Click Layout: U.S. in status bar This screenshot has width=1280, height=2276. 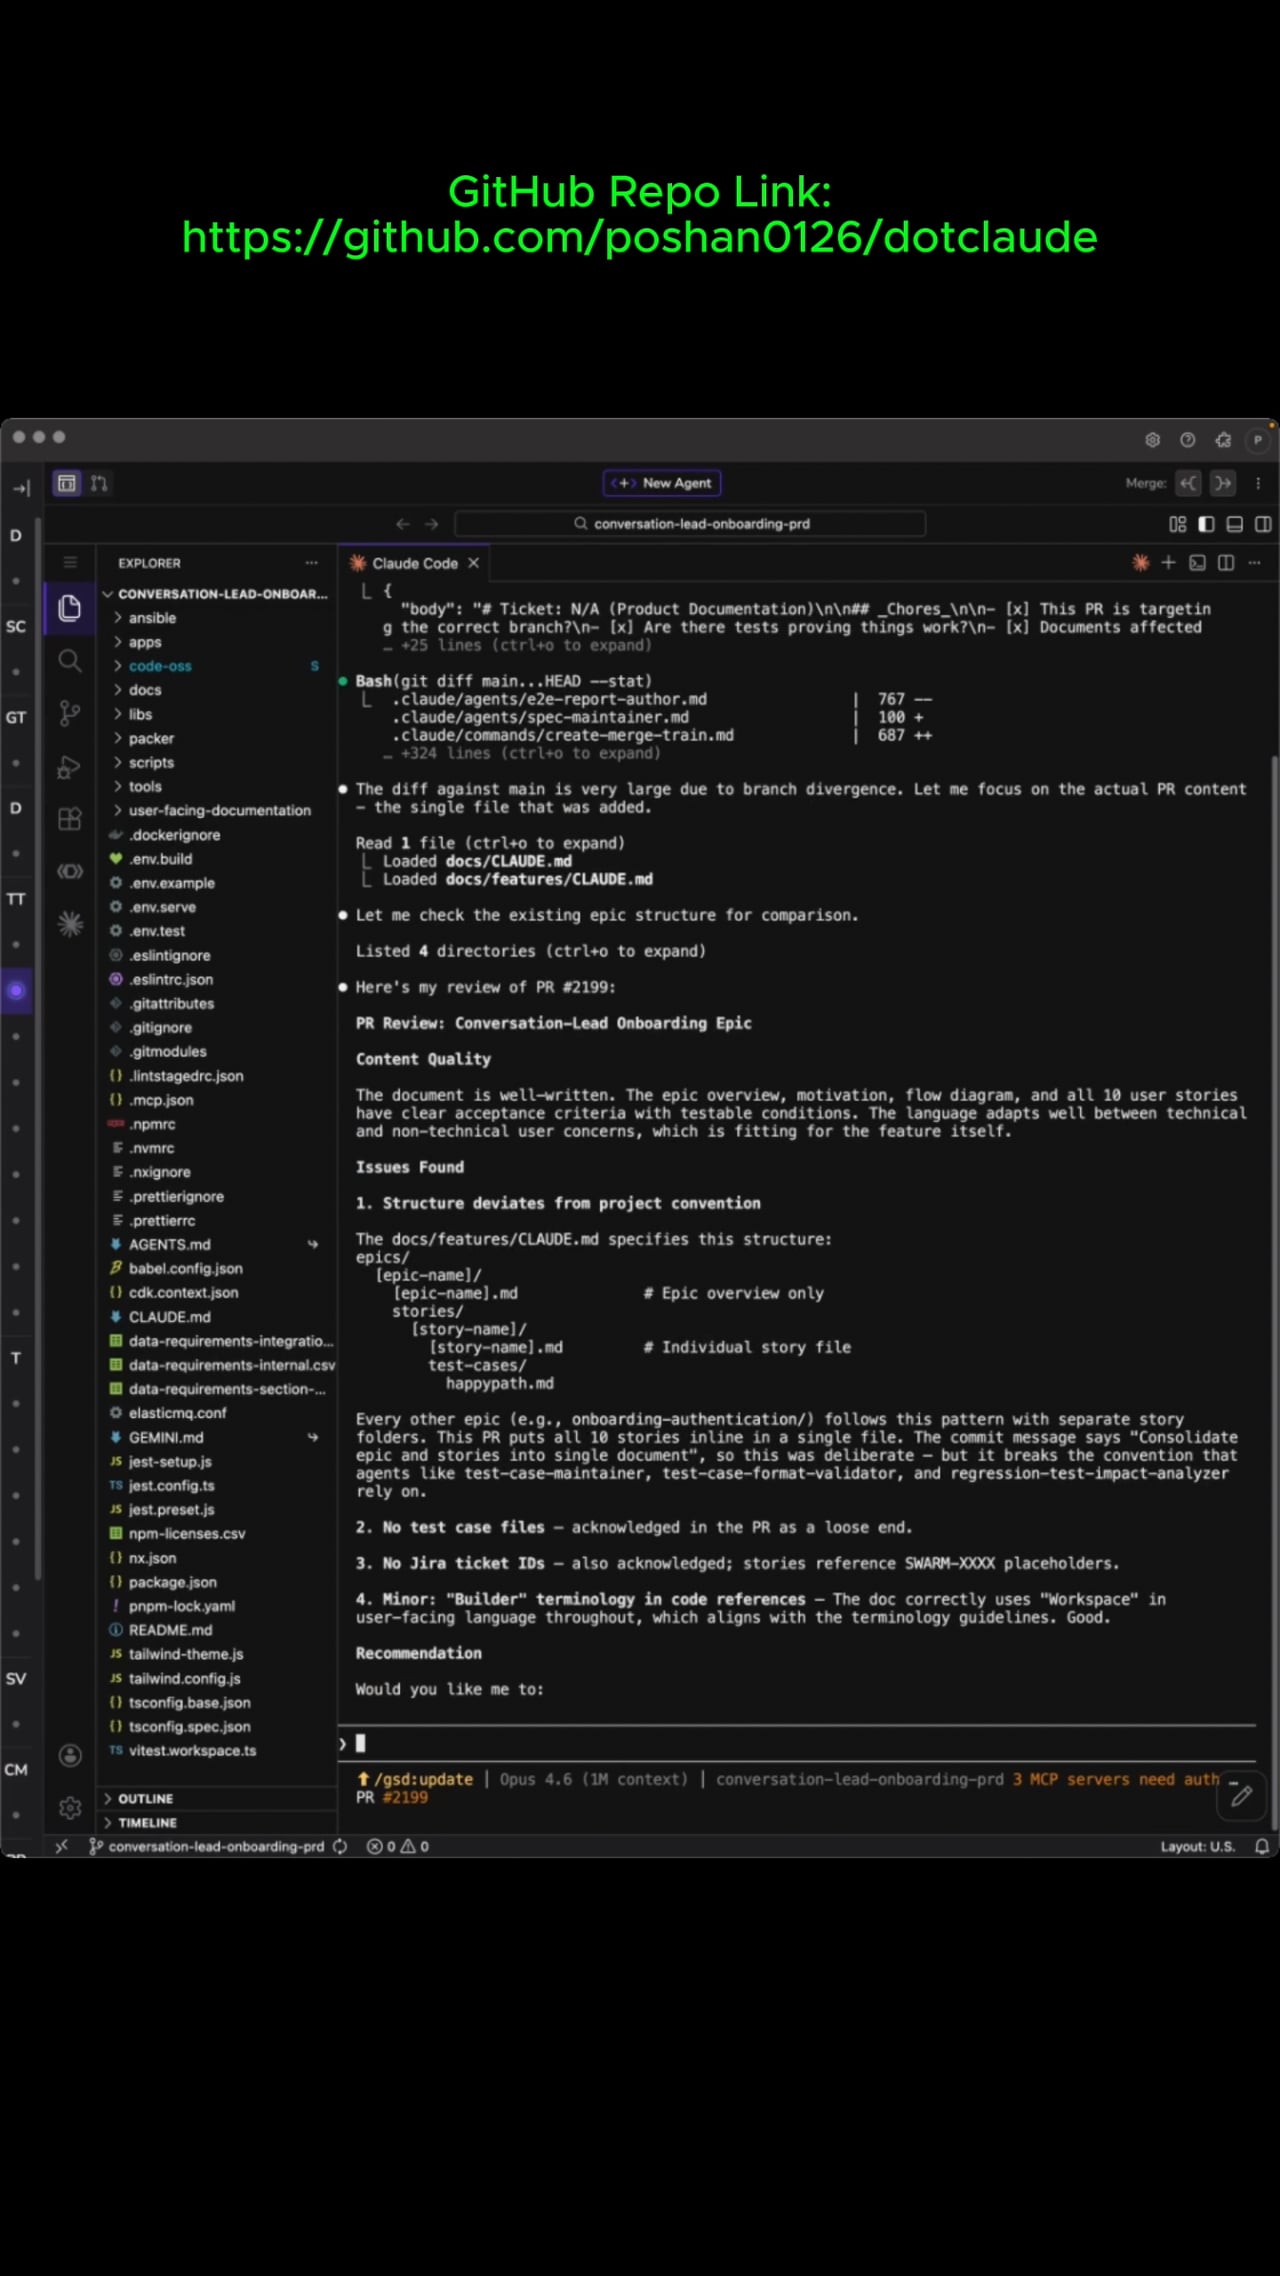(1198, 1846)
